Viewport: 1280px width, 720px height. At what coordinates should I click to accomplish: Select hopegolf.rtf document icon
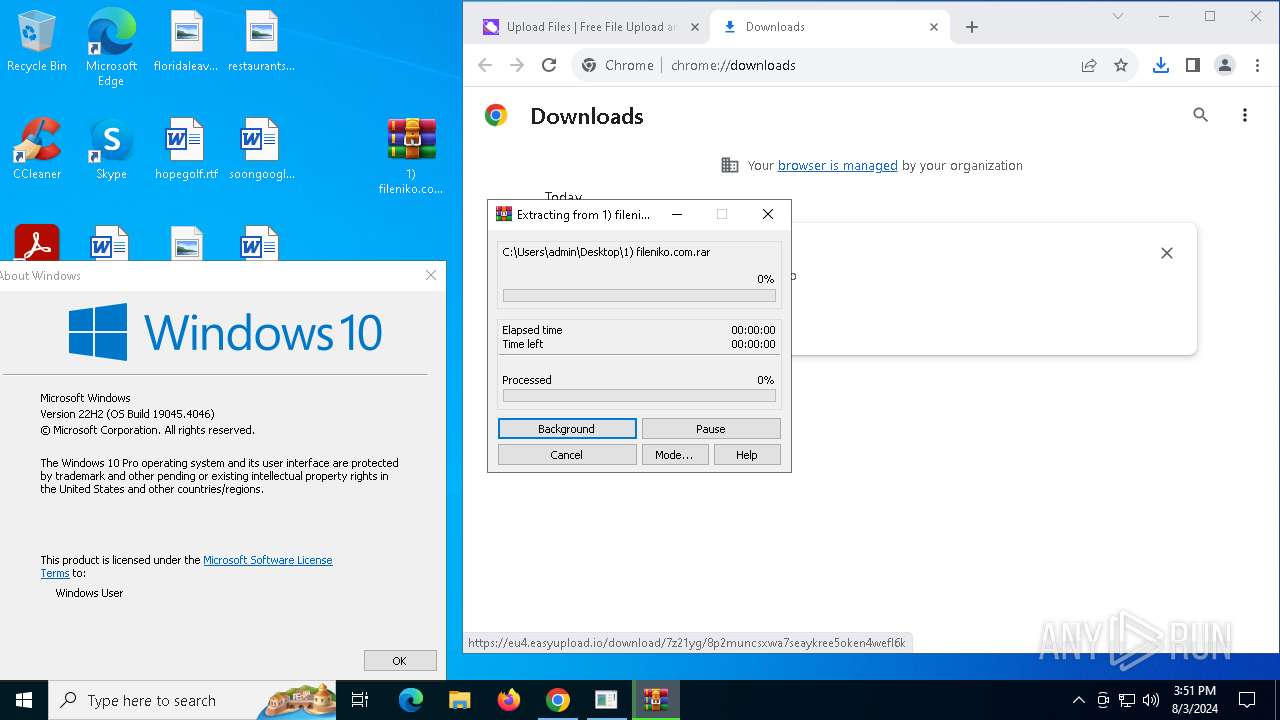186,149
